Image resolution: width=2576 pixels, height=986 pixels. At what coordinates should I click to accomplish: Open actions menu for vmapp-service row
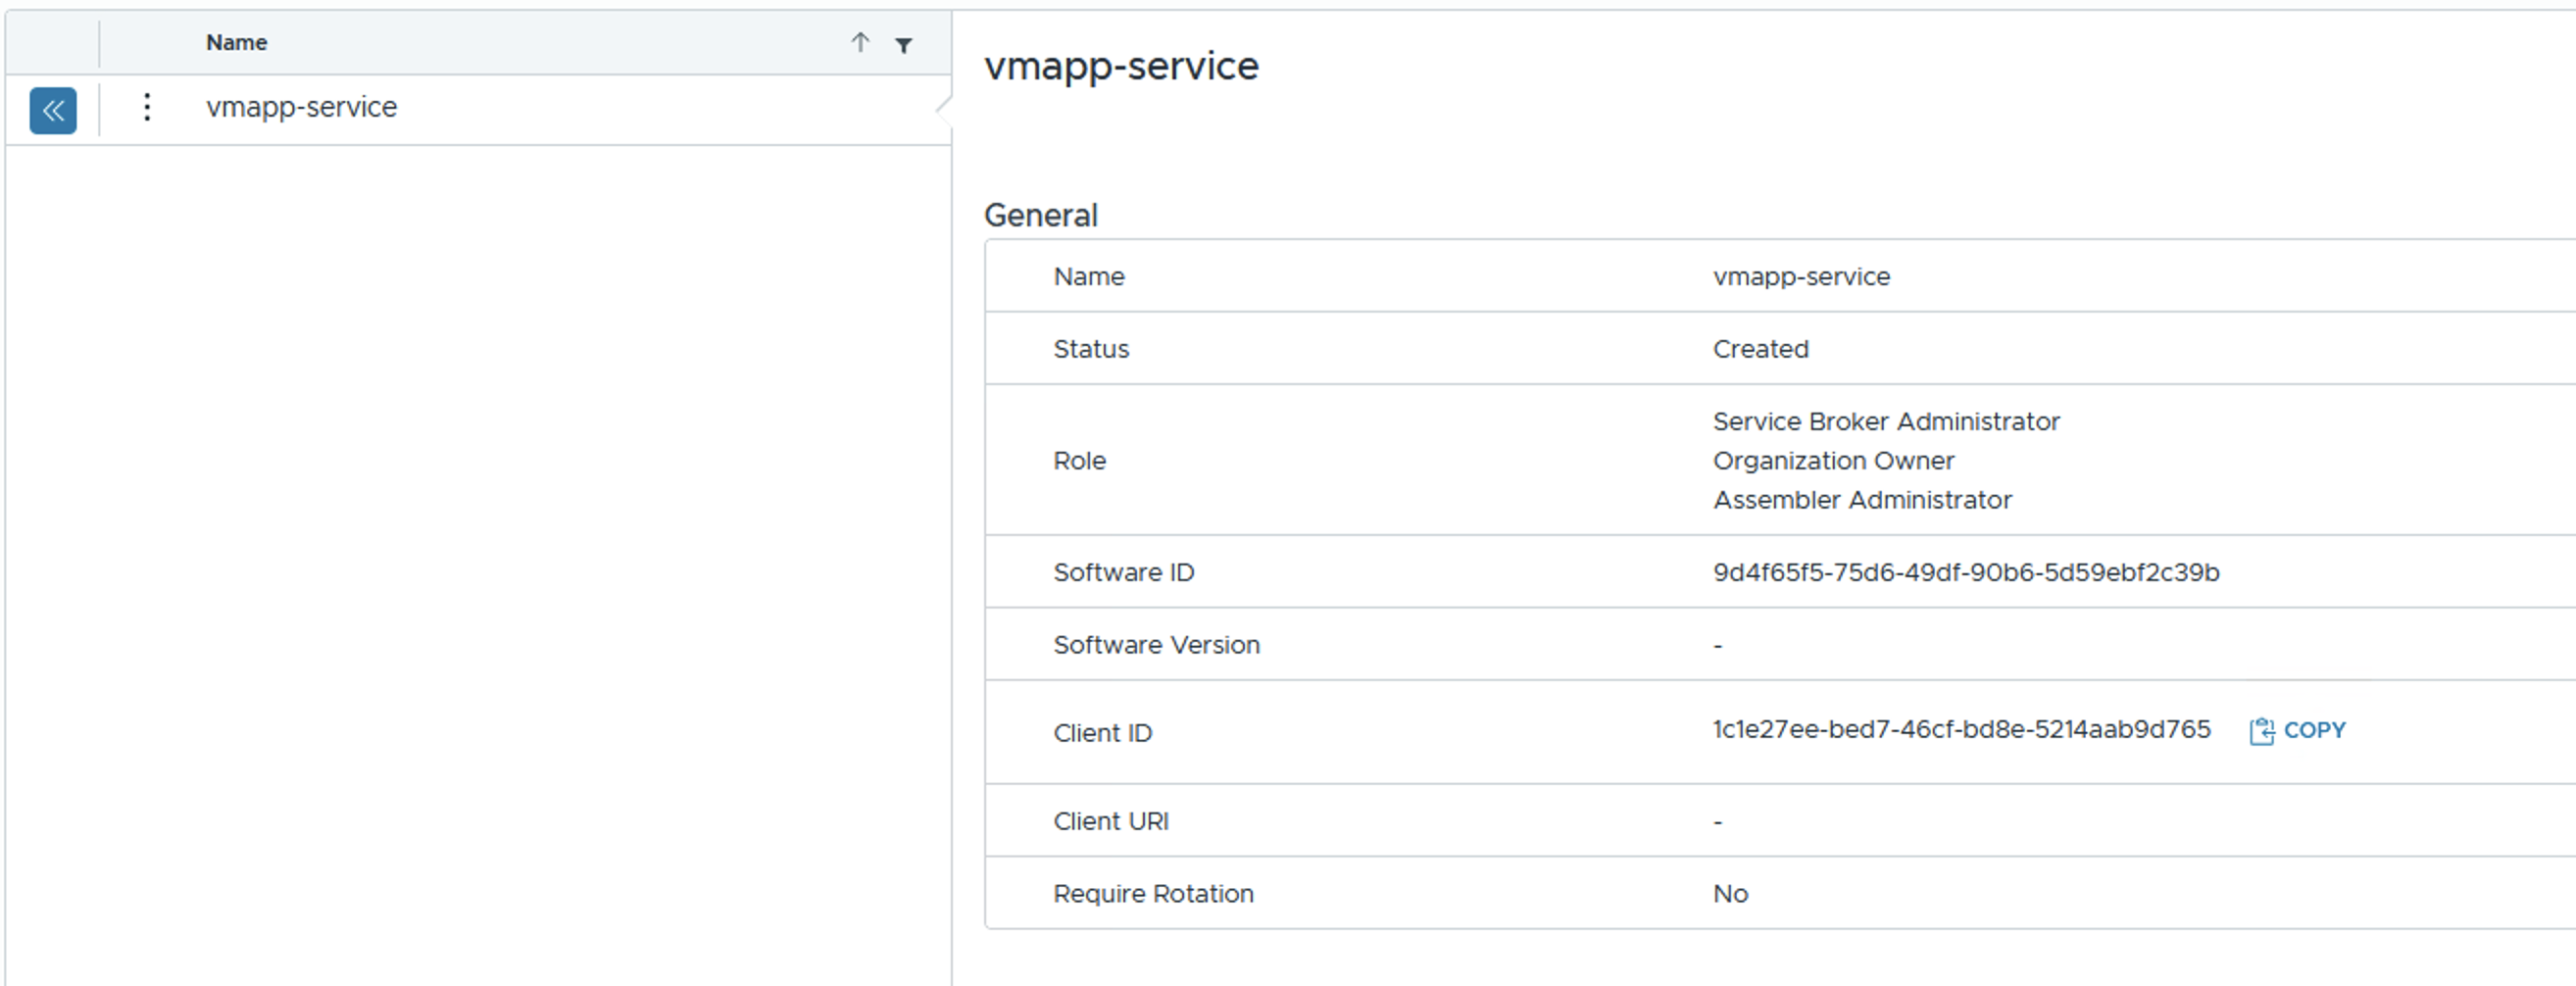click(x=147, y=107)
